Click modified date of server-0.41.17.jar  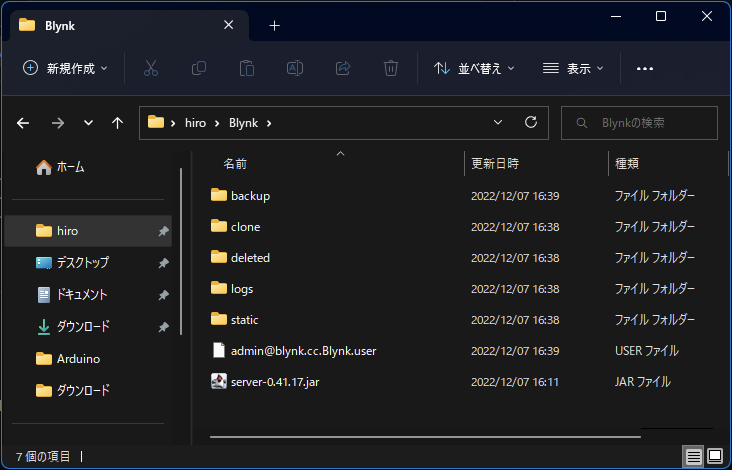click(514, 382)
